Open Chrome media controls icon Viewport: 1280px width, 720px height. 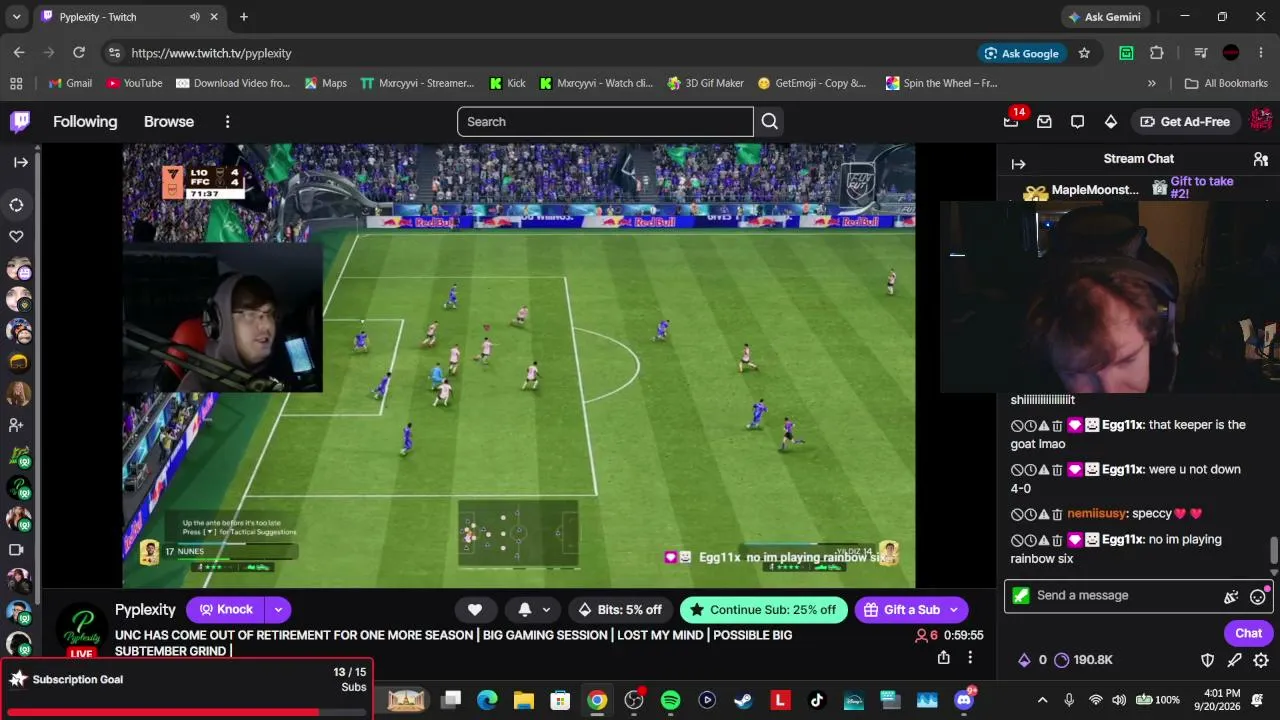coord(1201,53)
